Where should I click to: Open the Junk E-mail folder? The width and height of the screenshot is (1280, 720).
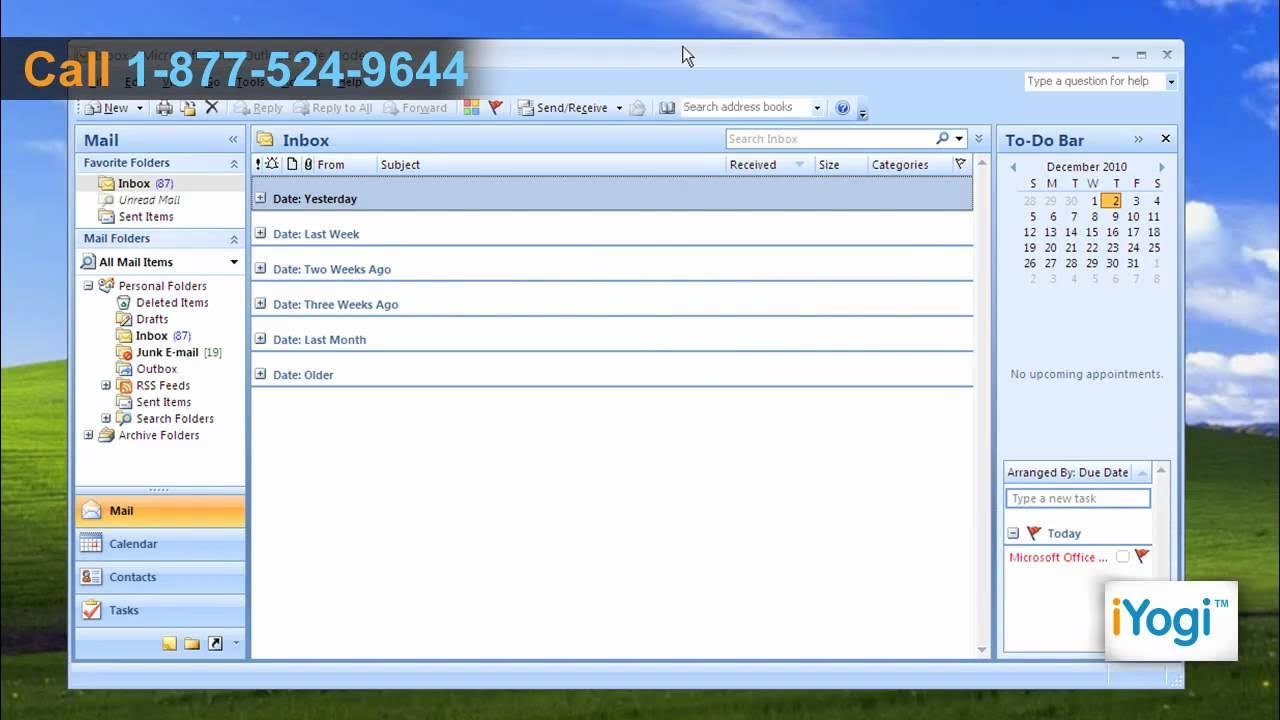coord(168,352)
